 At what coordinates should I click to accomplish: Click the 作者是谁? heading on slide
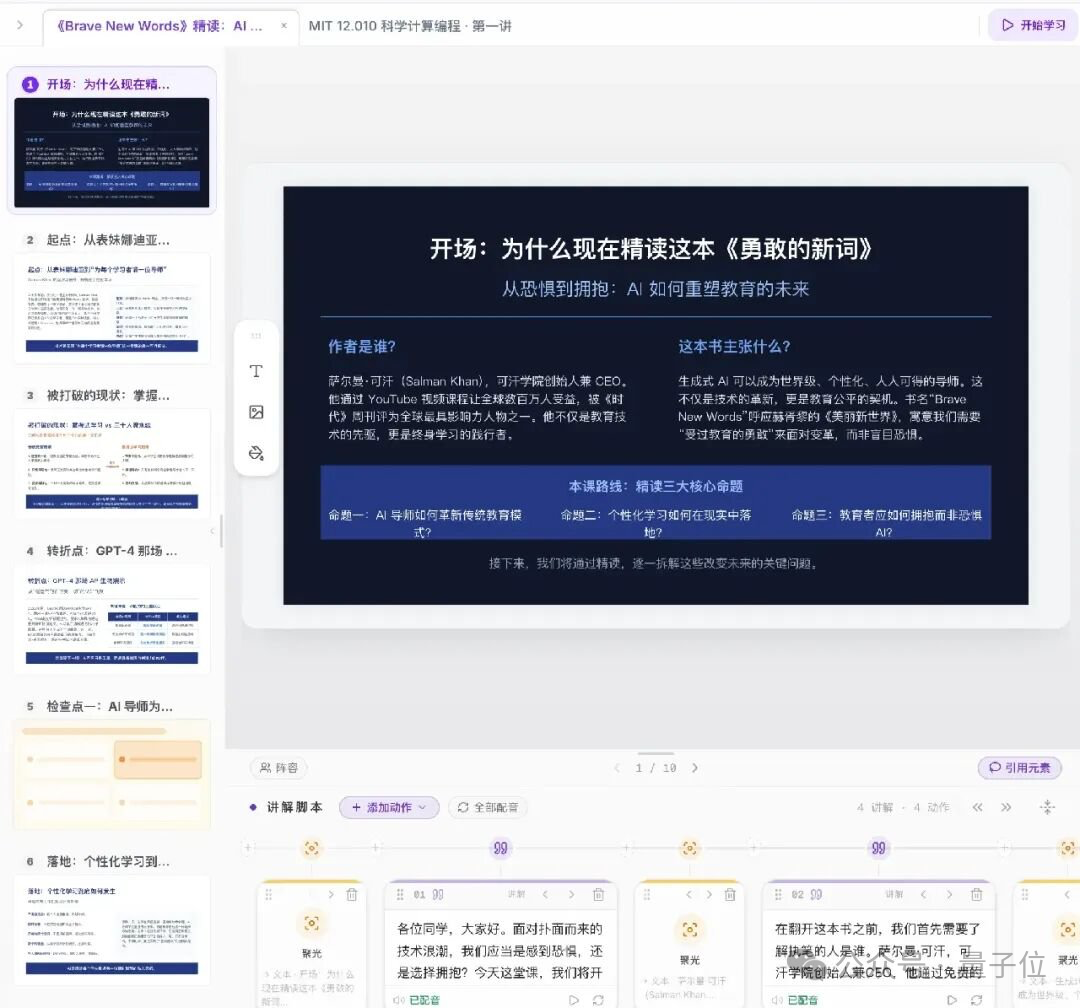point(362,347)
